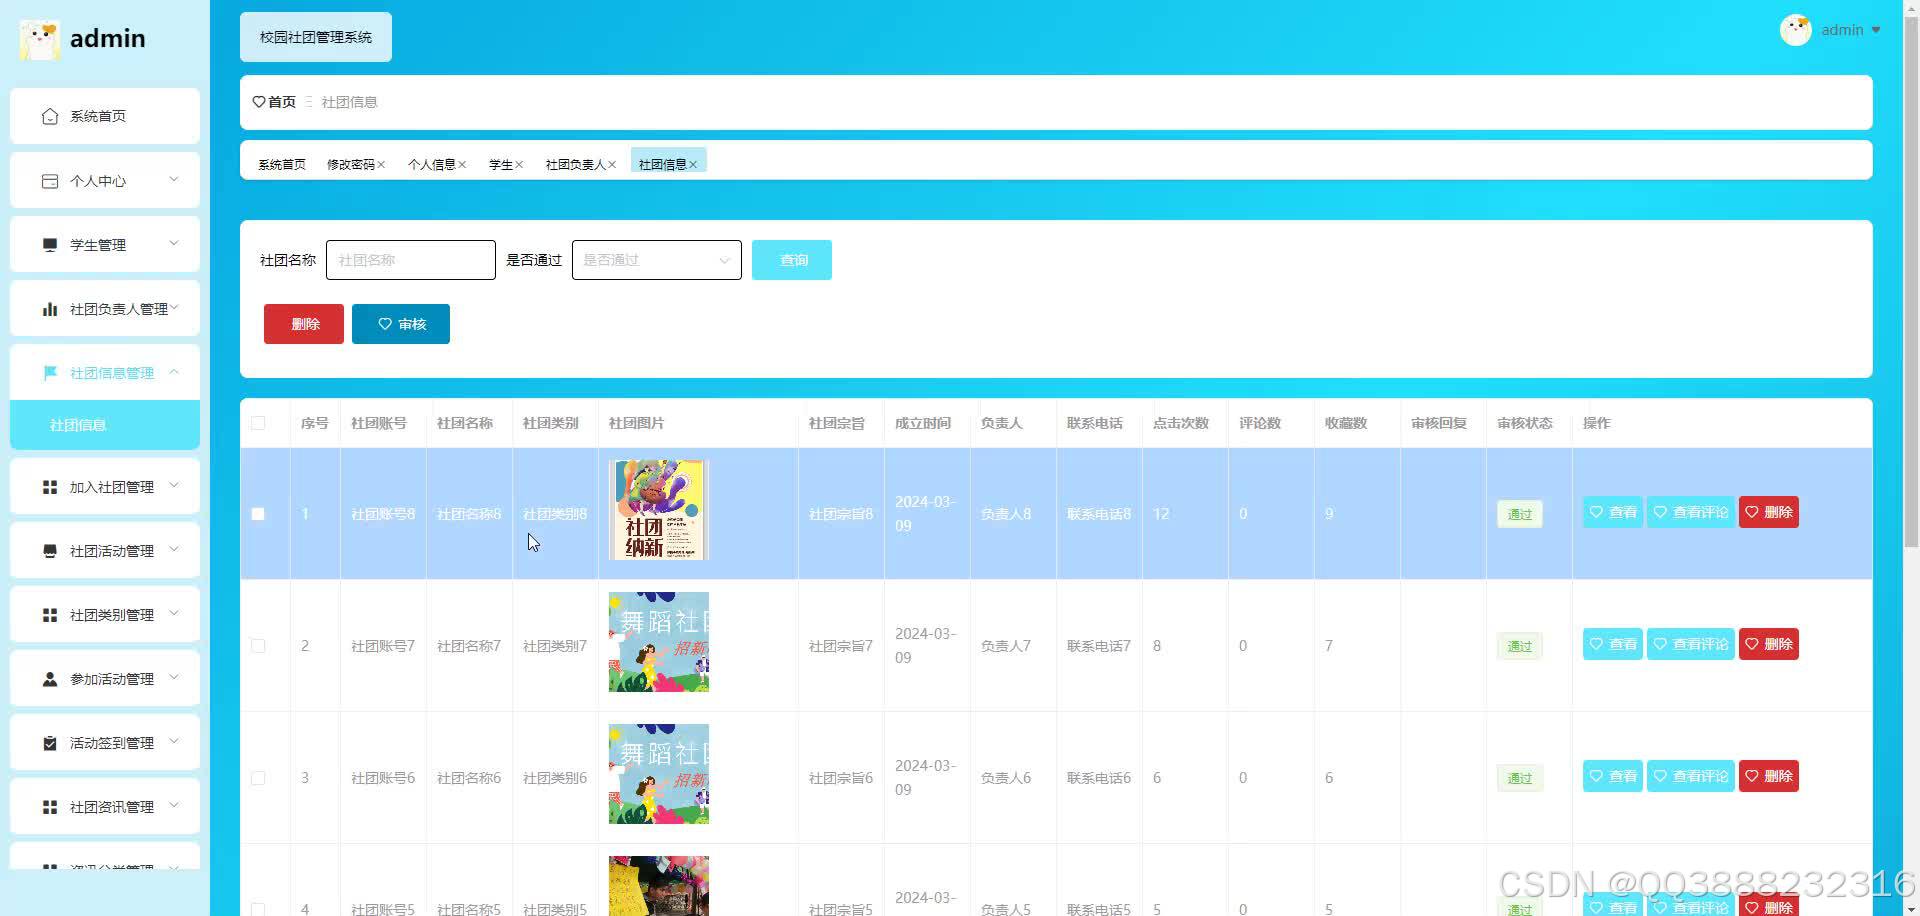Image resolution: width=1920 pixels, height=916 pixels.
Task: Close the 学生 tab
Action: (x=519, y=165)
